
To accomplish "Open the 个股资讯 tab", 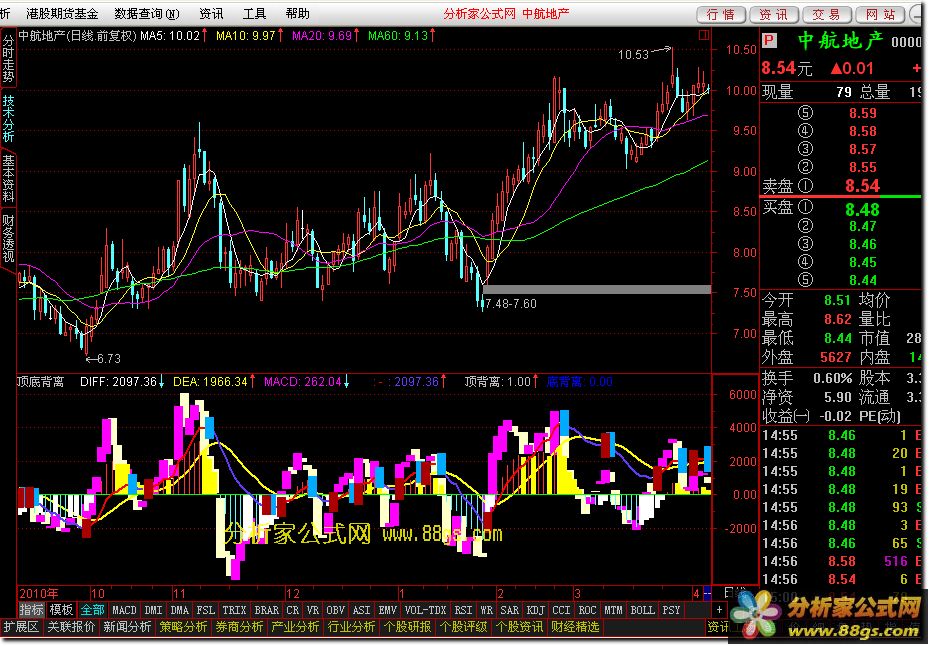I will click(x=519, y=627).
